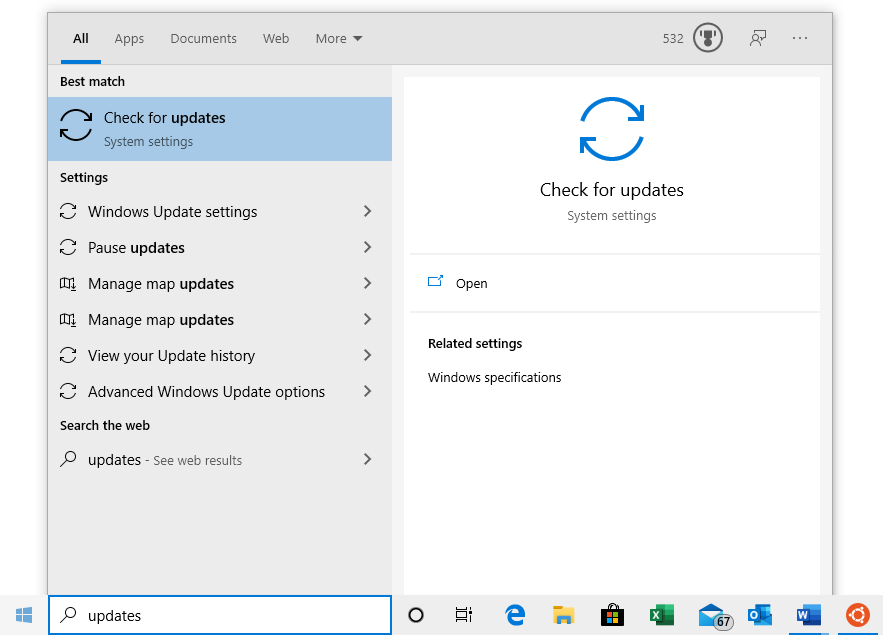Expand arrow for web results updates
883x635 pixels.
click(x=368, y=460)
